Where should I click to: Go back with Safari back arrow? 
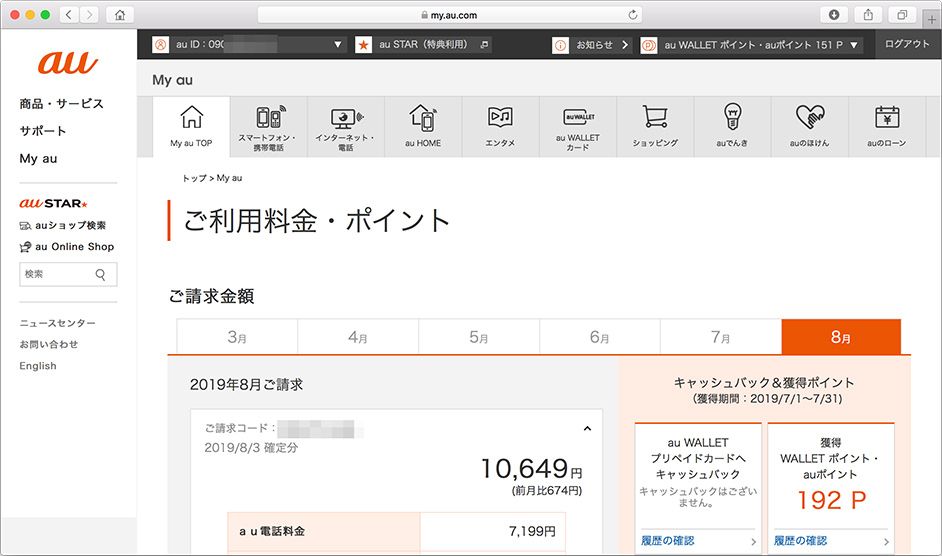tap(69, 14)
